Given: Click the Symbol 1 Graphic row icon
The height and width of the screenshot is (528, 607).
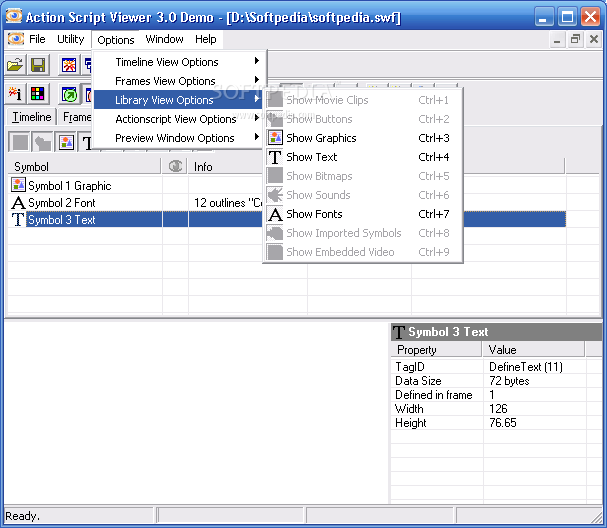Looking at the screenshot, I should tap(18, 185).
